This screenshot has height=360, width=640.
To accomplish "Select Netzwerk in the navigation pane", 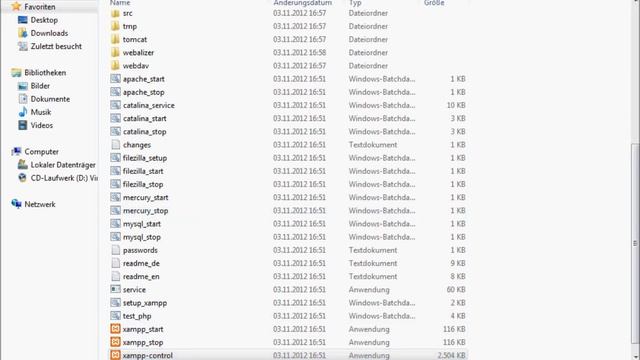I will coord(40,204).
